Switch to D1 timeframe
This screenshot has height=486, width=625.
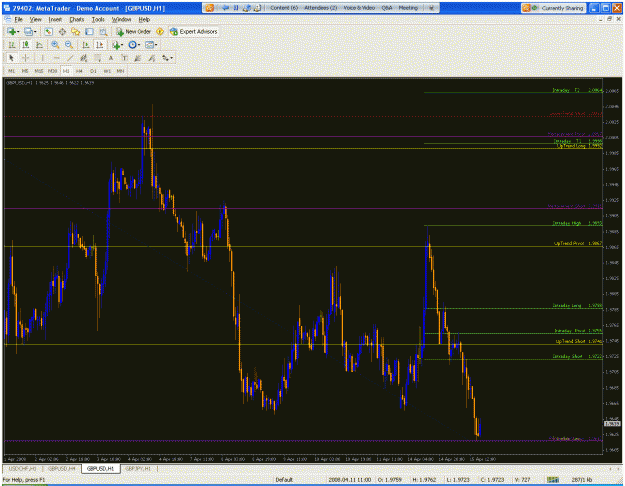(x=93, y=71)
